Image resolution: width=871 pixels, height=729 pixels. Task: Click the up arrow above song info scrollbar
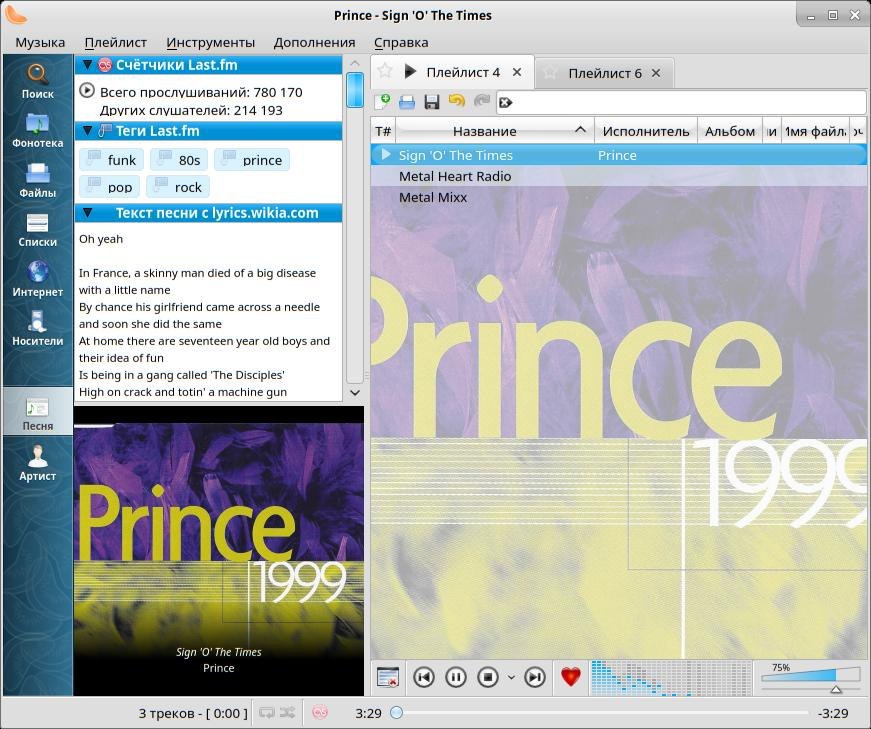(x=355, y=63)
